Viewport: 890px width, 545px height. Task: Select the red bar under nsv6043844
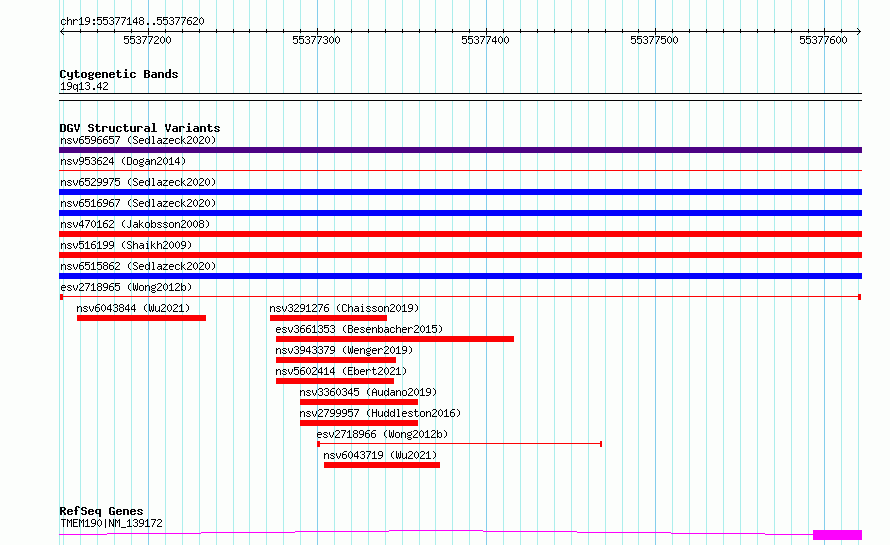[141, 318]
